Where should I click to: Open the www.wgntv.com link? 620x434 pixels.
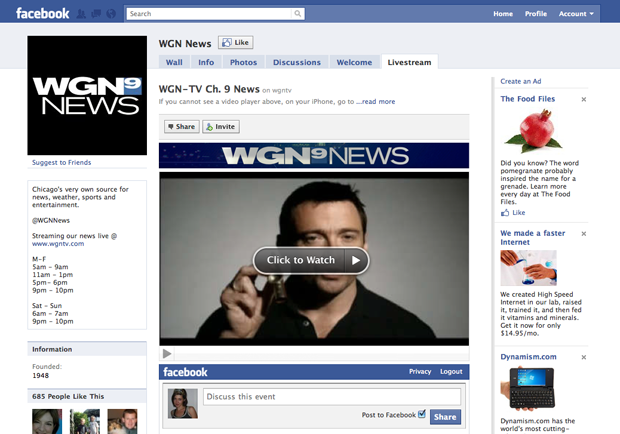(x=58, y=243)
